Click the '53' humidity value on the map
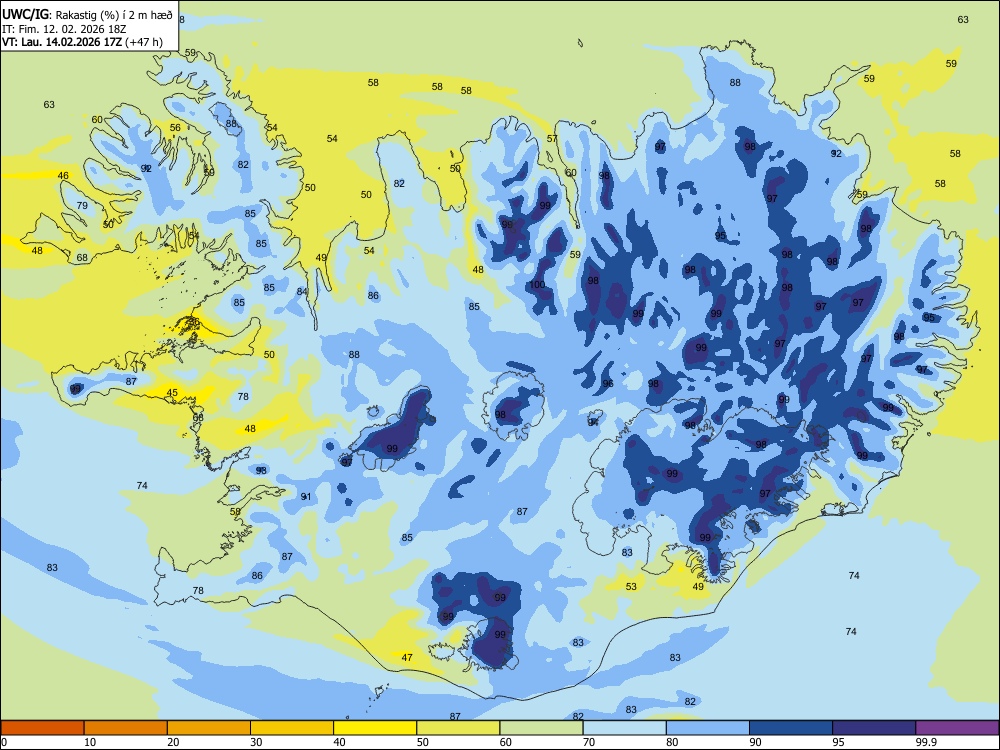This screenshot has width=1000, height=750. [631, 587]
